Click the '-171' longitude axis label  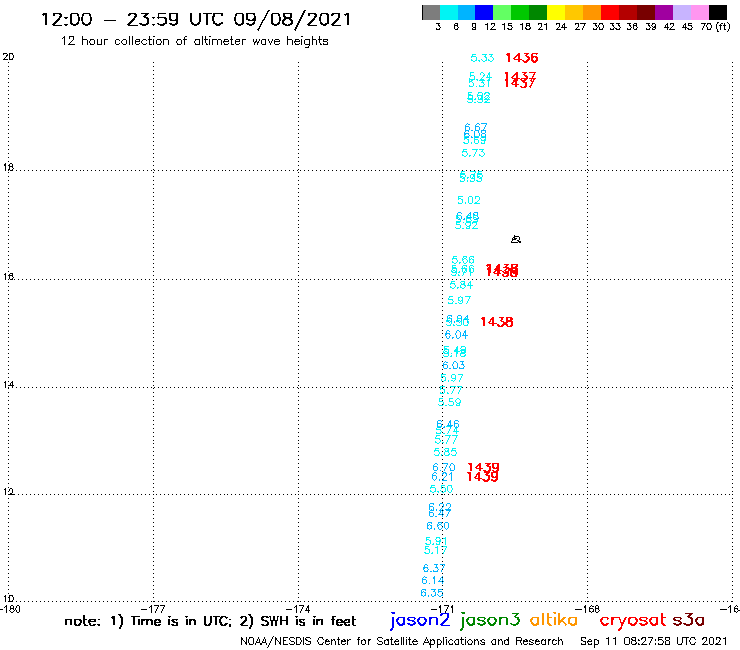[443, 609]
